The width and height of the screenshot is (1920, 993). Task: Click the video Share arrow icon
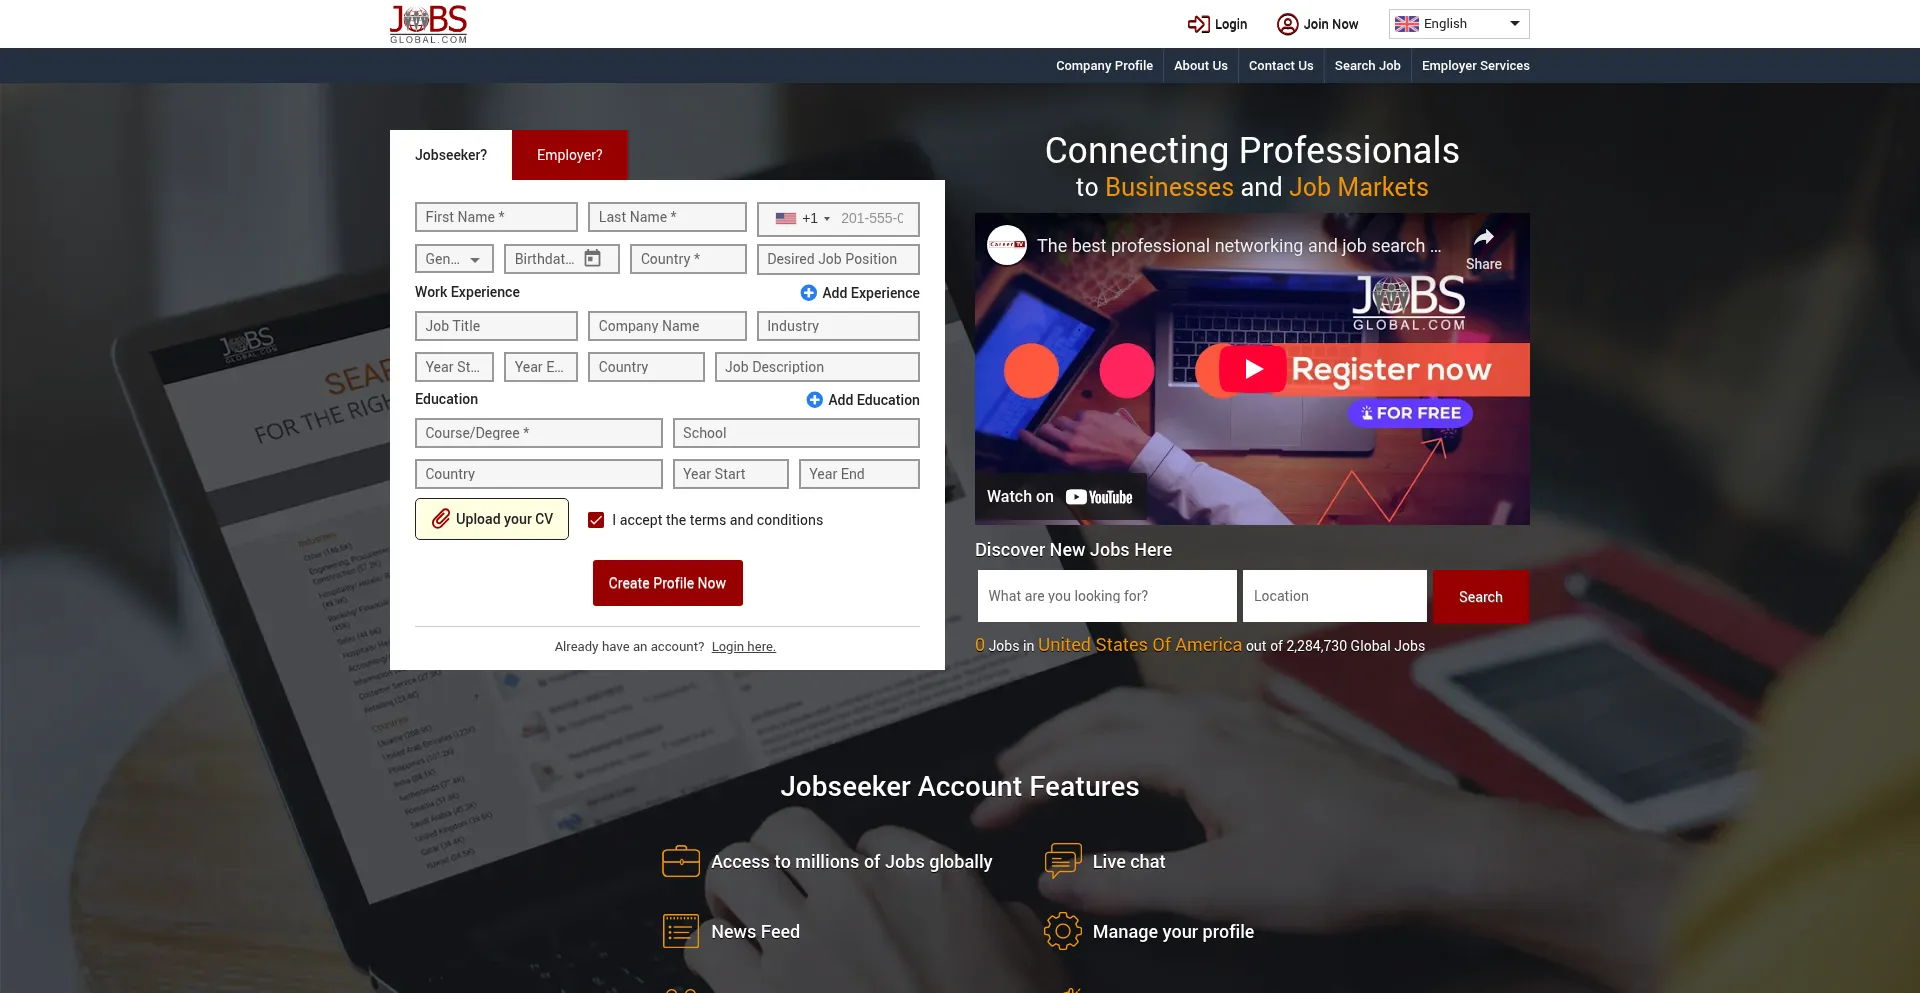[1483, 238]
